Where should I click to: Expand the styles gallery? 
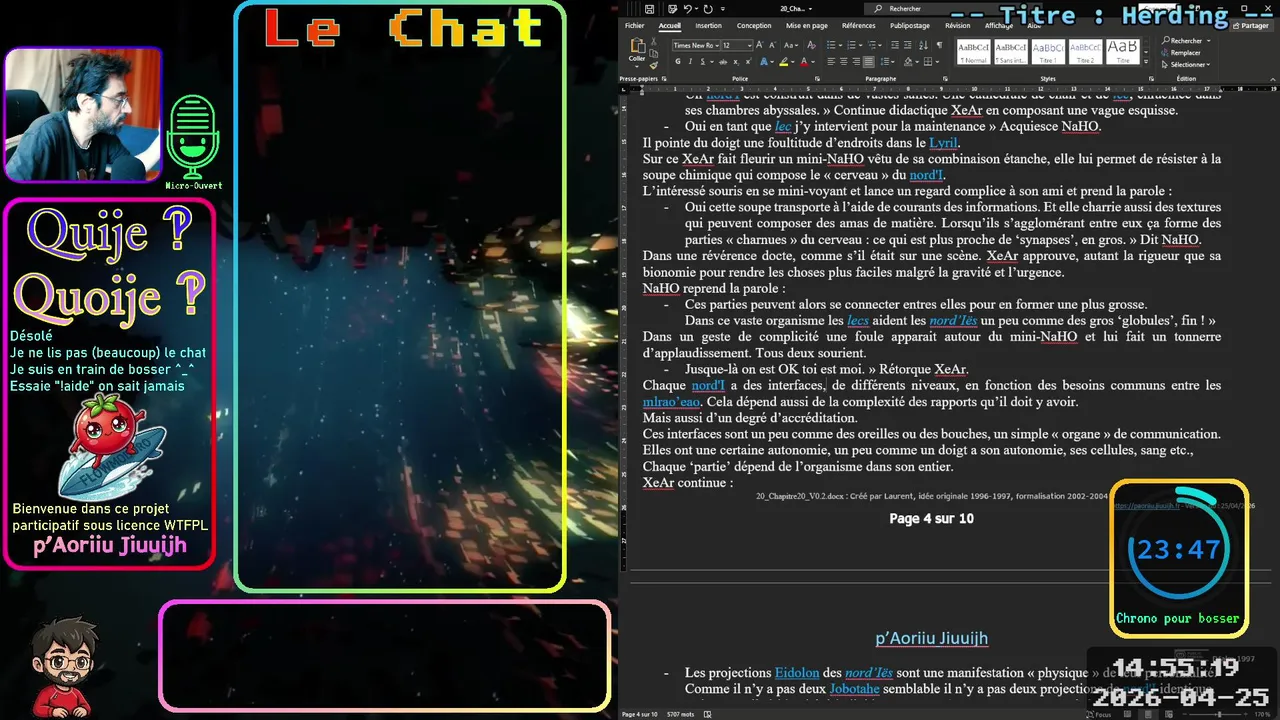click(1146, 61)
